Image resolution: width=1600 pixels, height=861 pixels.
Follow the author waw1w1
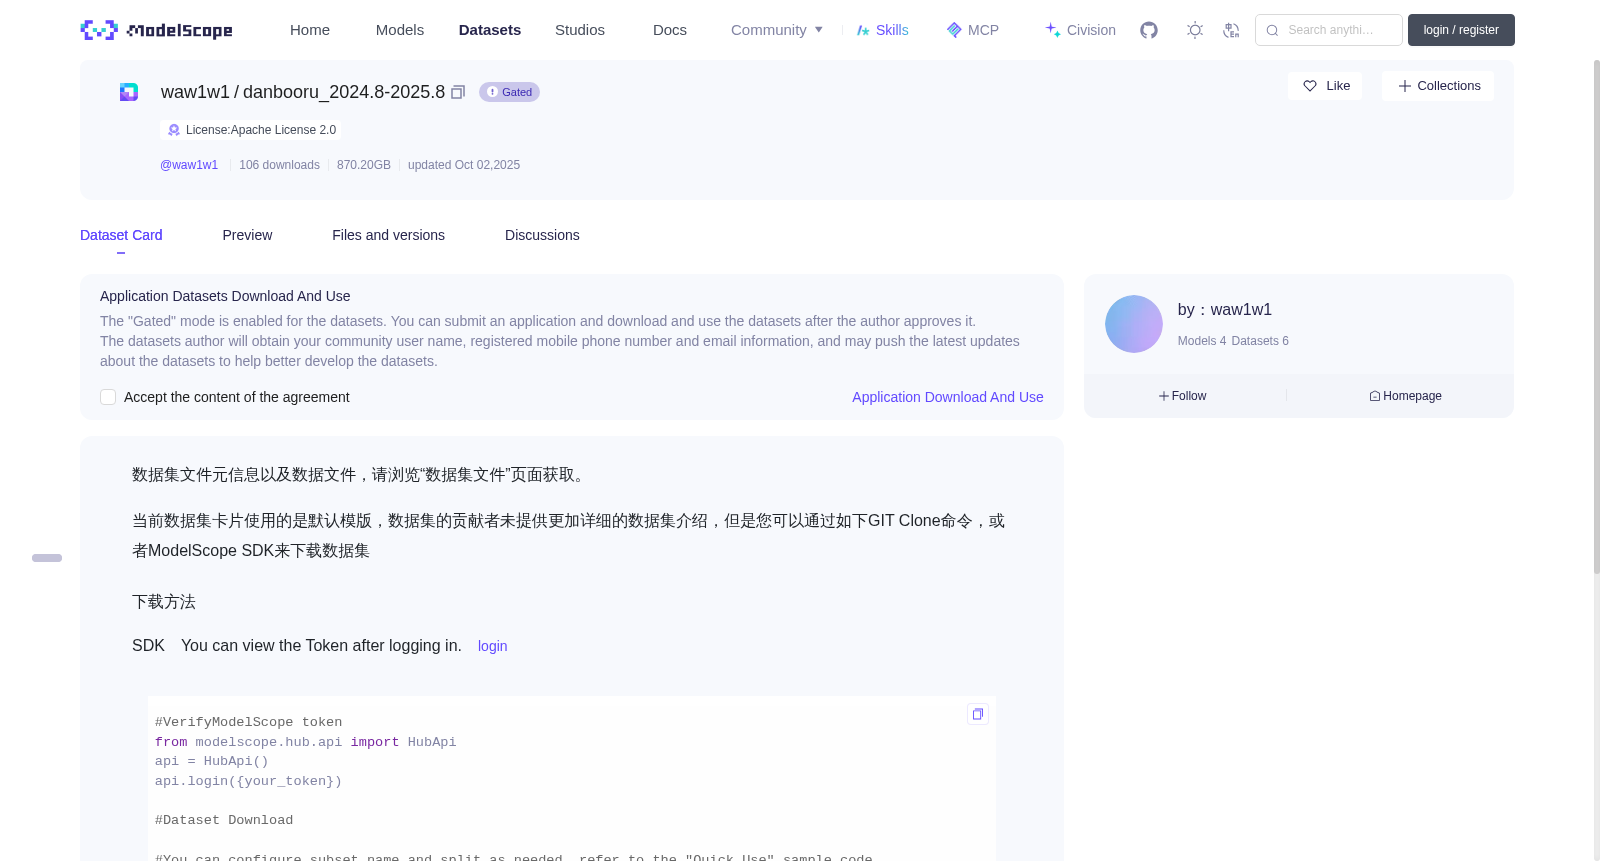click(x=1183, y=396)
